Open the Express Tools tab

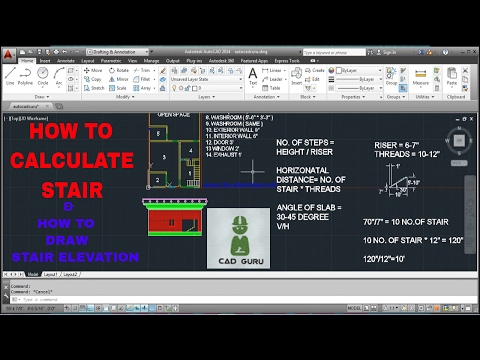coord(287,61)
